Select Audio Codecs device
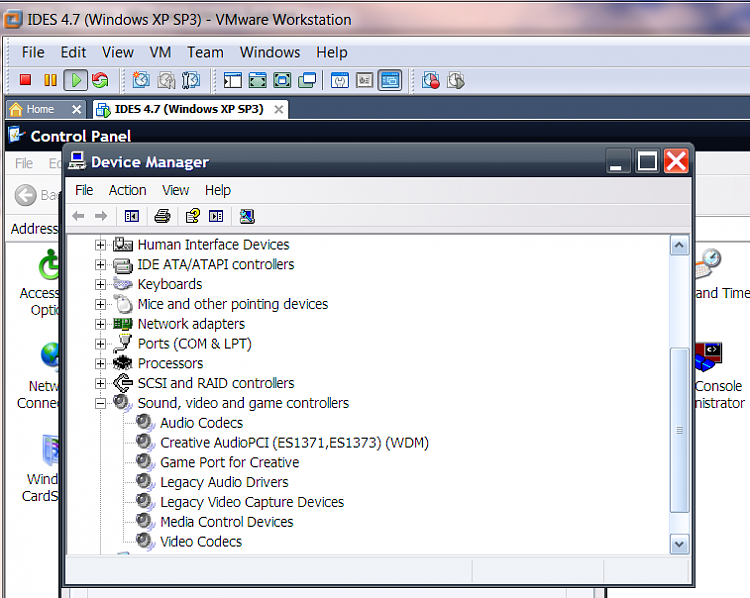 point(201,423)
